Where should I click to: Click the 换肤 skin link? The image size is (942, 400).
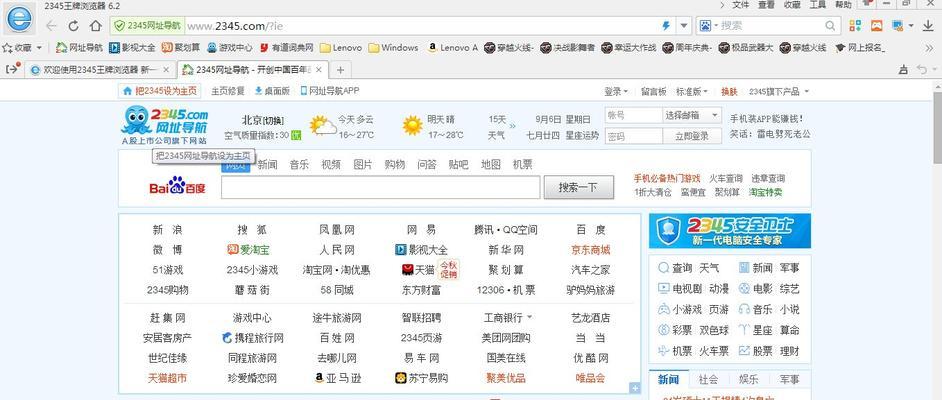(x=729, y=92)
